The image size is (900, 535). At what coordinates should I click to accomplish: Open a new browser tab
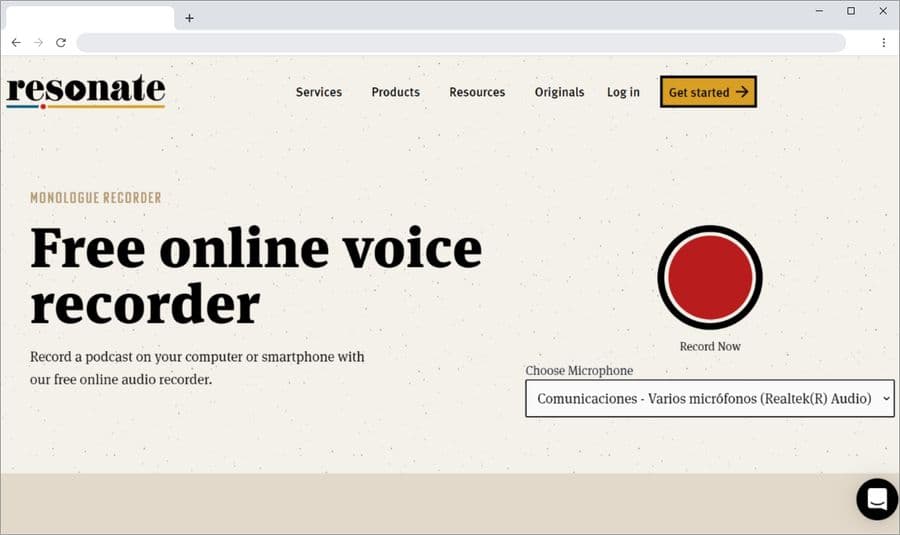(x=189, y=18)
